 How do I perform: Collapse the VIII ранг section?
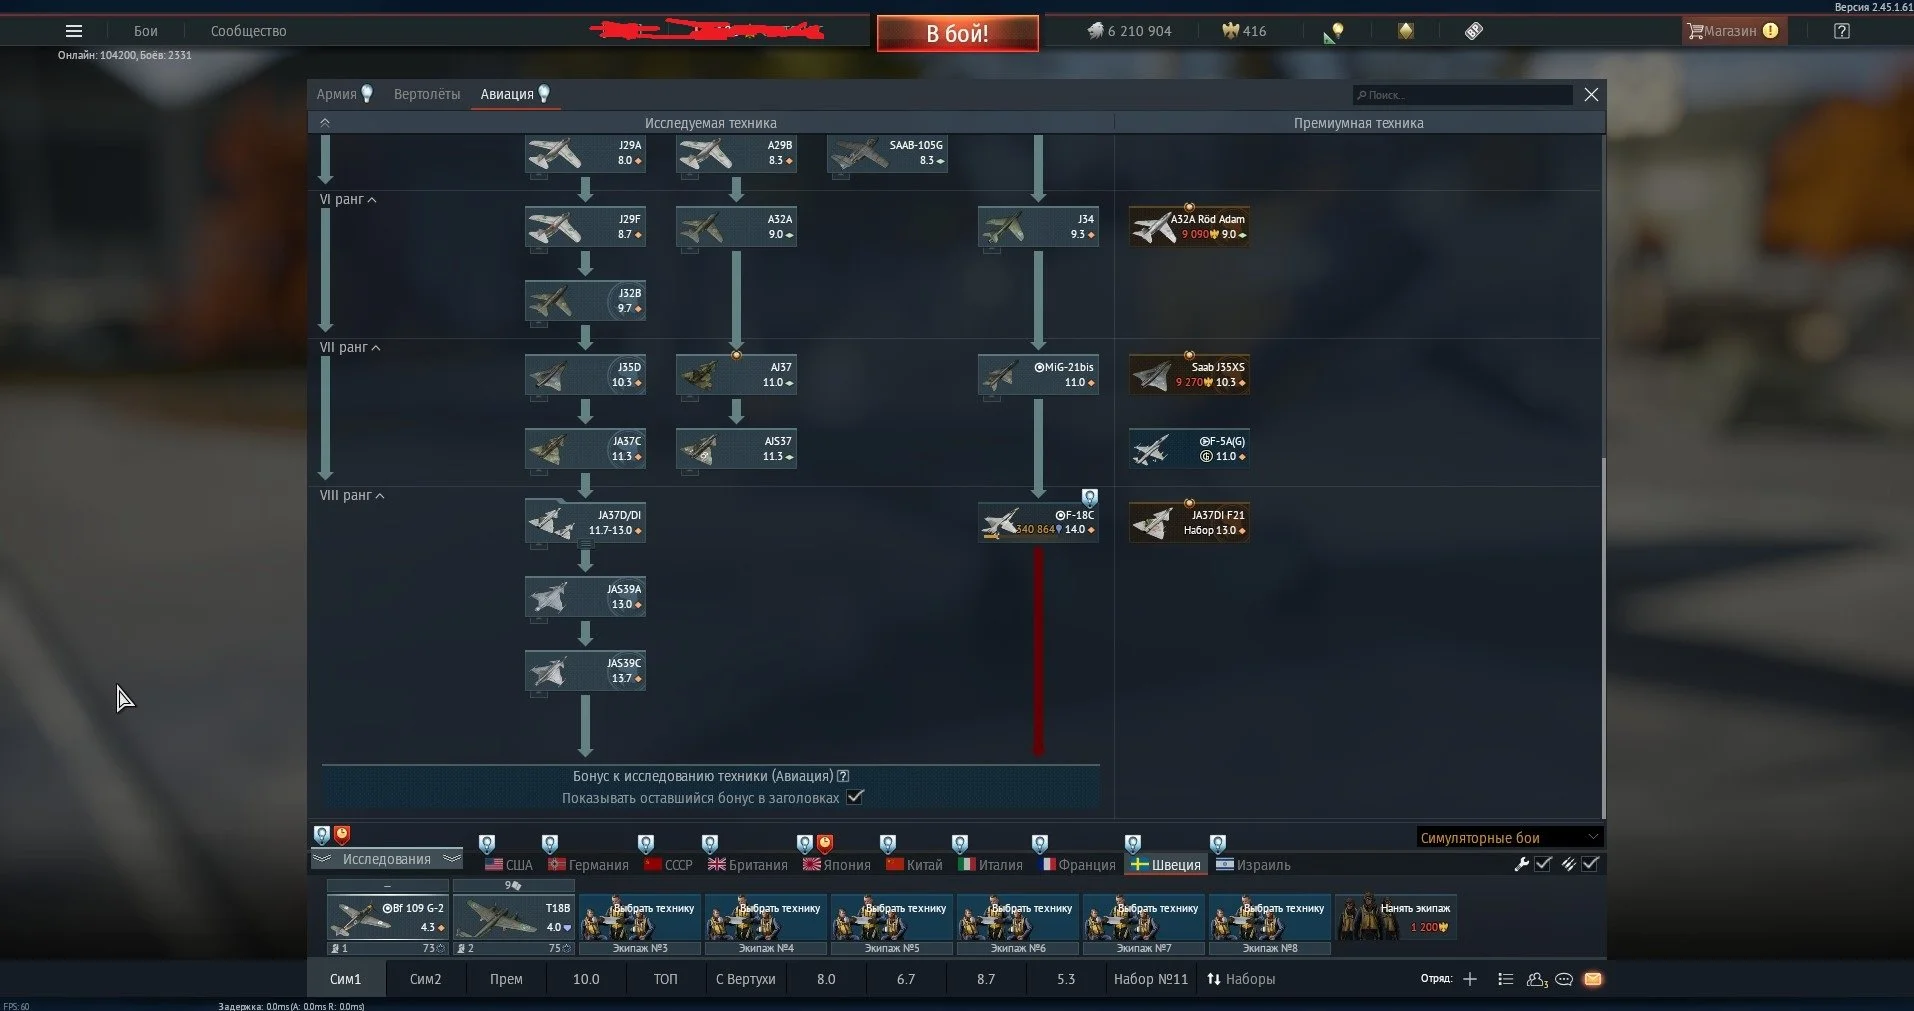pyautogui.click(x=352, y=495)
